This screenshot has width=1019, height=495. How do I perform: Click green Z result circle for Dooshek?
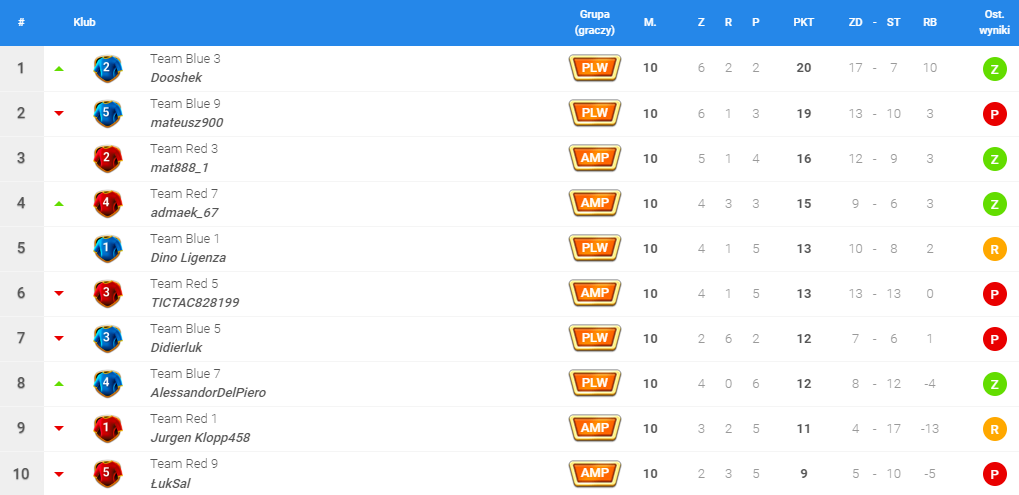click(x=994, y=69)
